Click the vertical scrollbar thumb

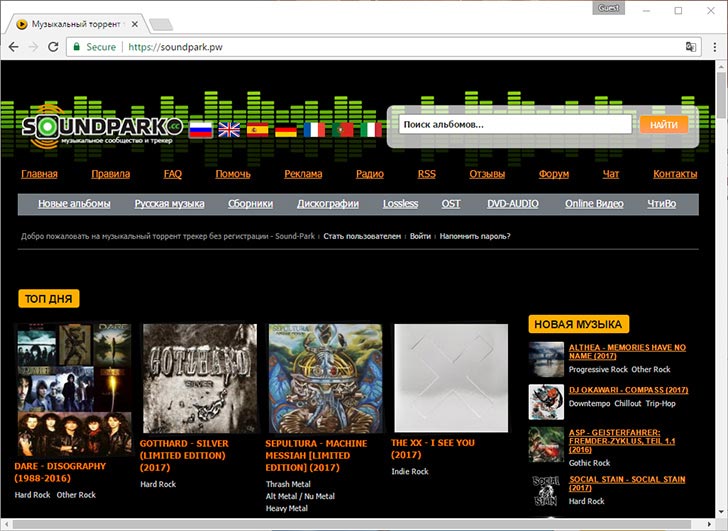[x=721, y=95]
